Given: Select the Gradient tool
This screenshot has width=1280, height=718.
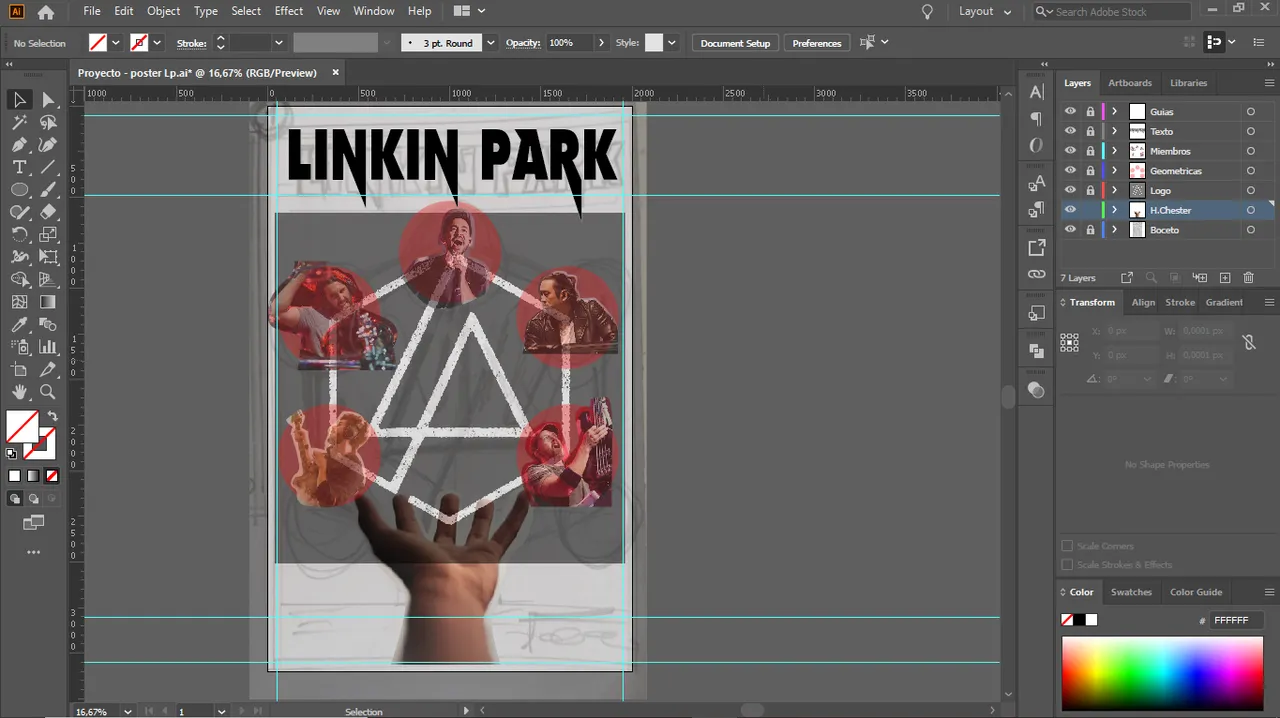Looking at the screenshot, I should [48, 302].
